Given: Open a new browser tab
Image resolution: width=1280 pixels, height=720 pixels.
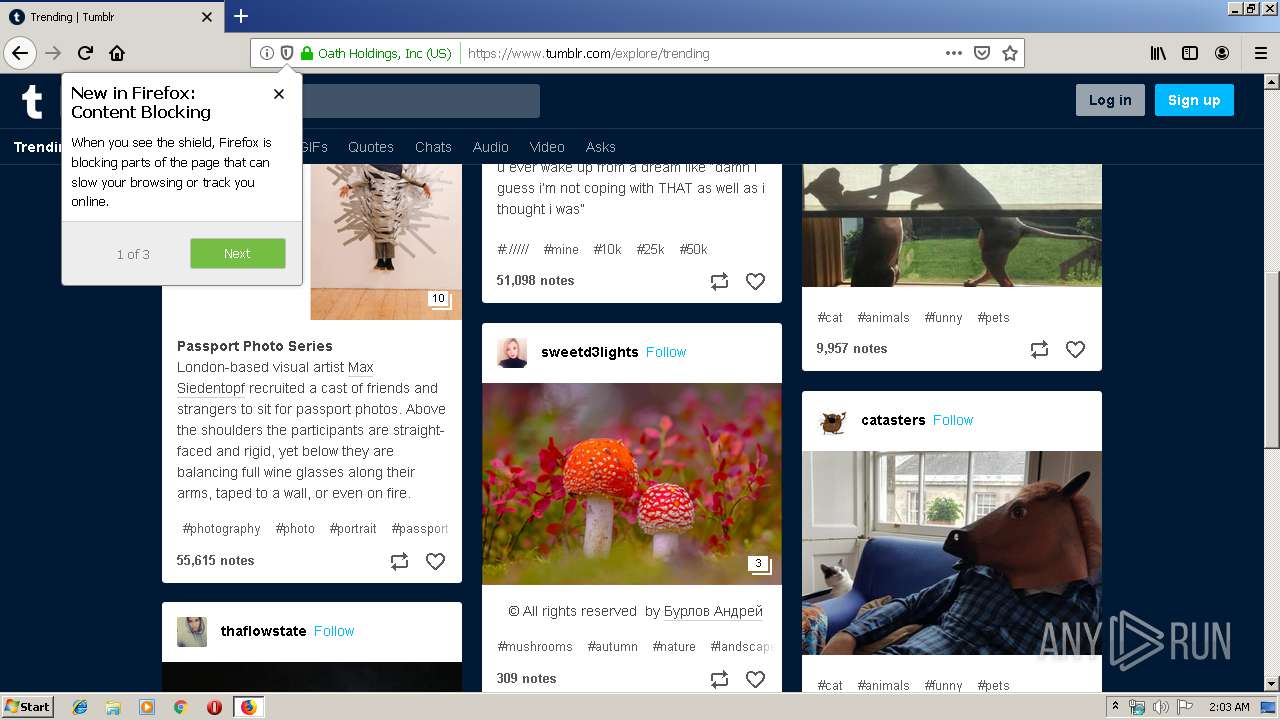Looking at the screenshot, I should point(241,16).
